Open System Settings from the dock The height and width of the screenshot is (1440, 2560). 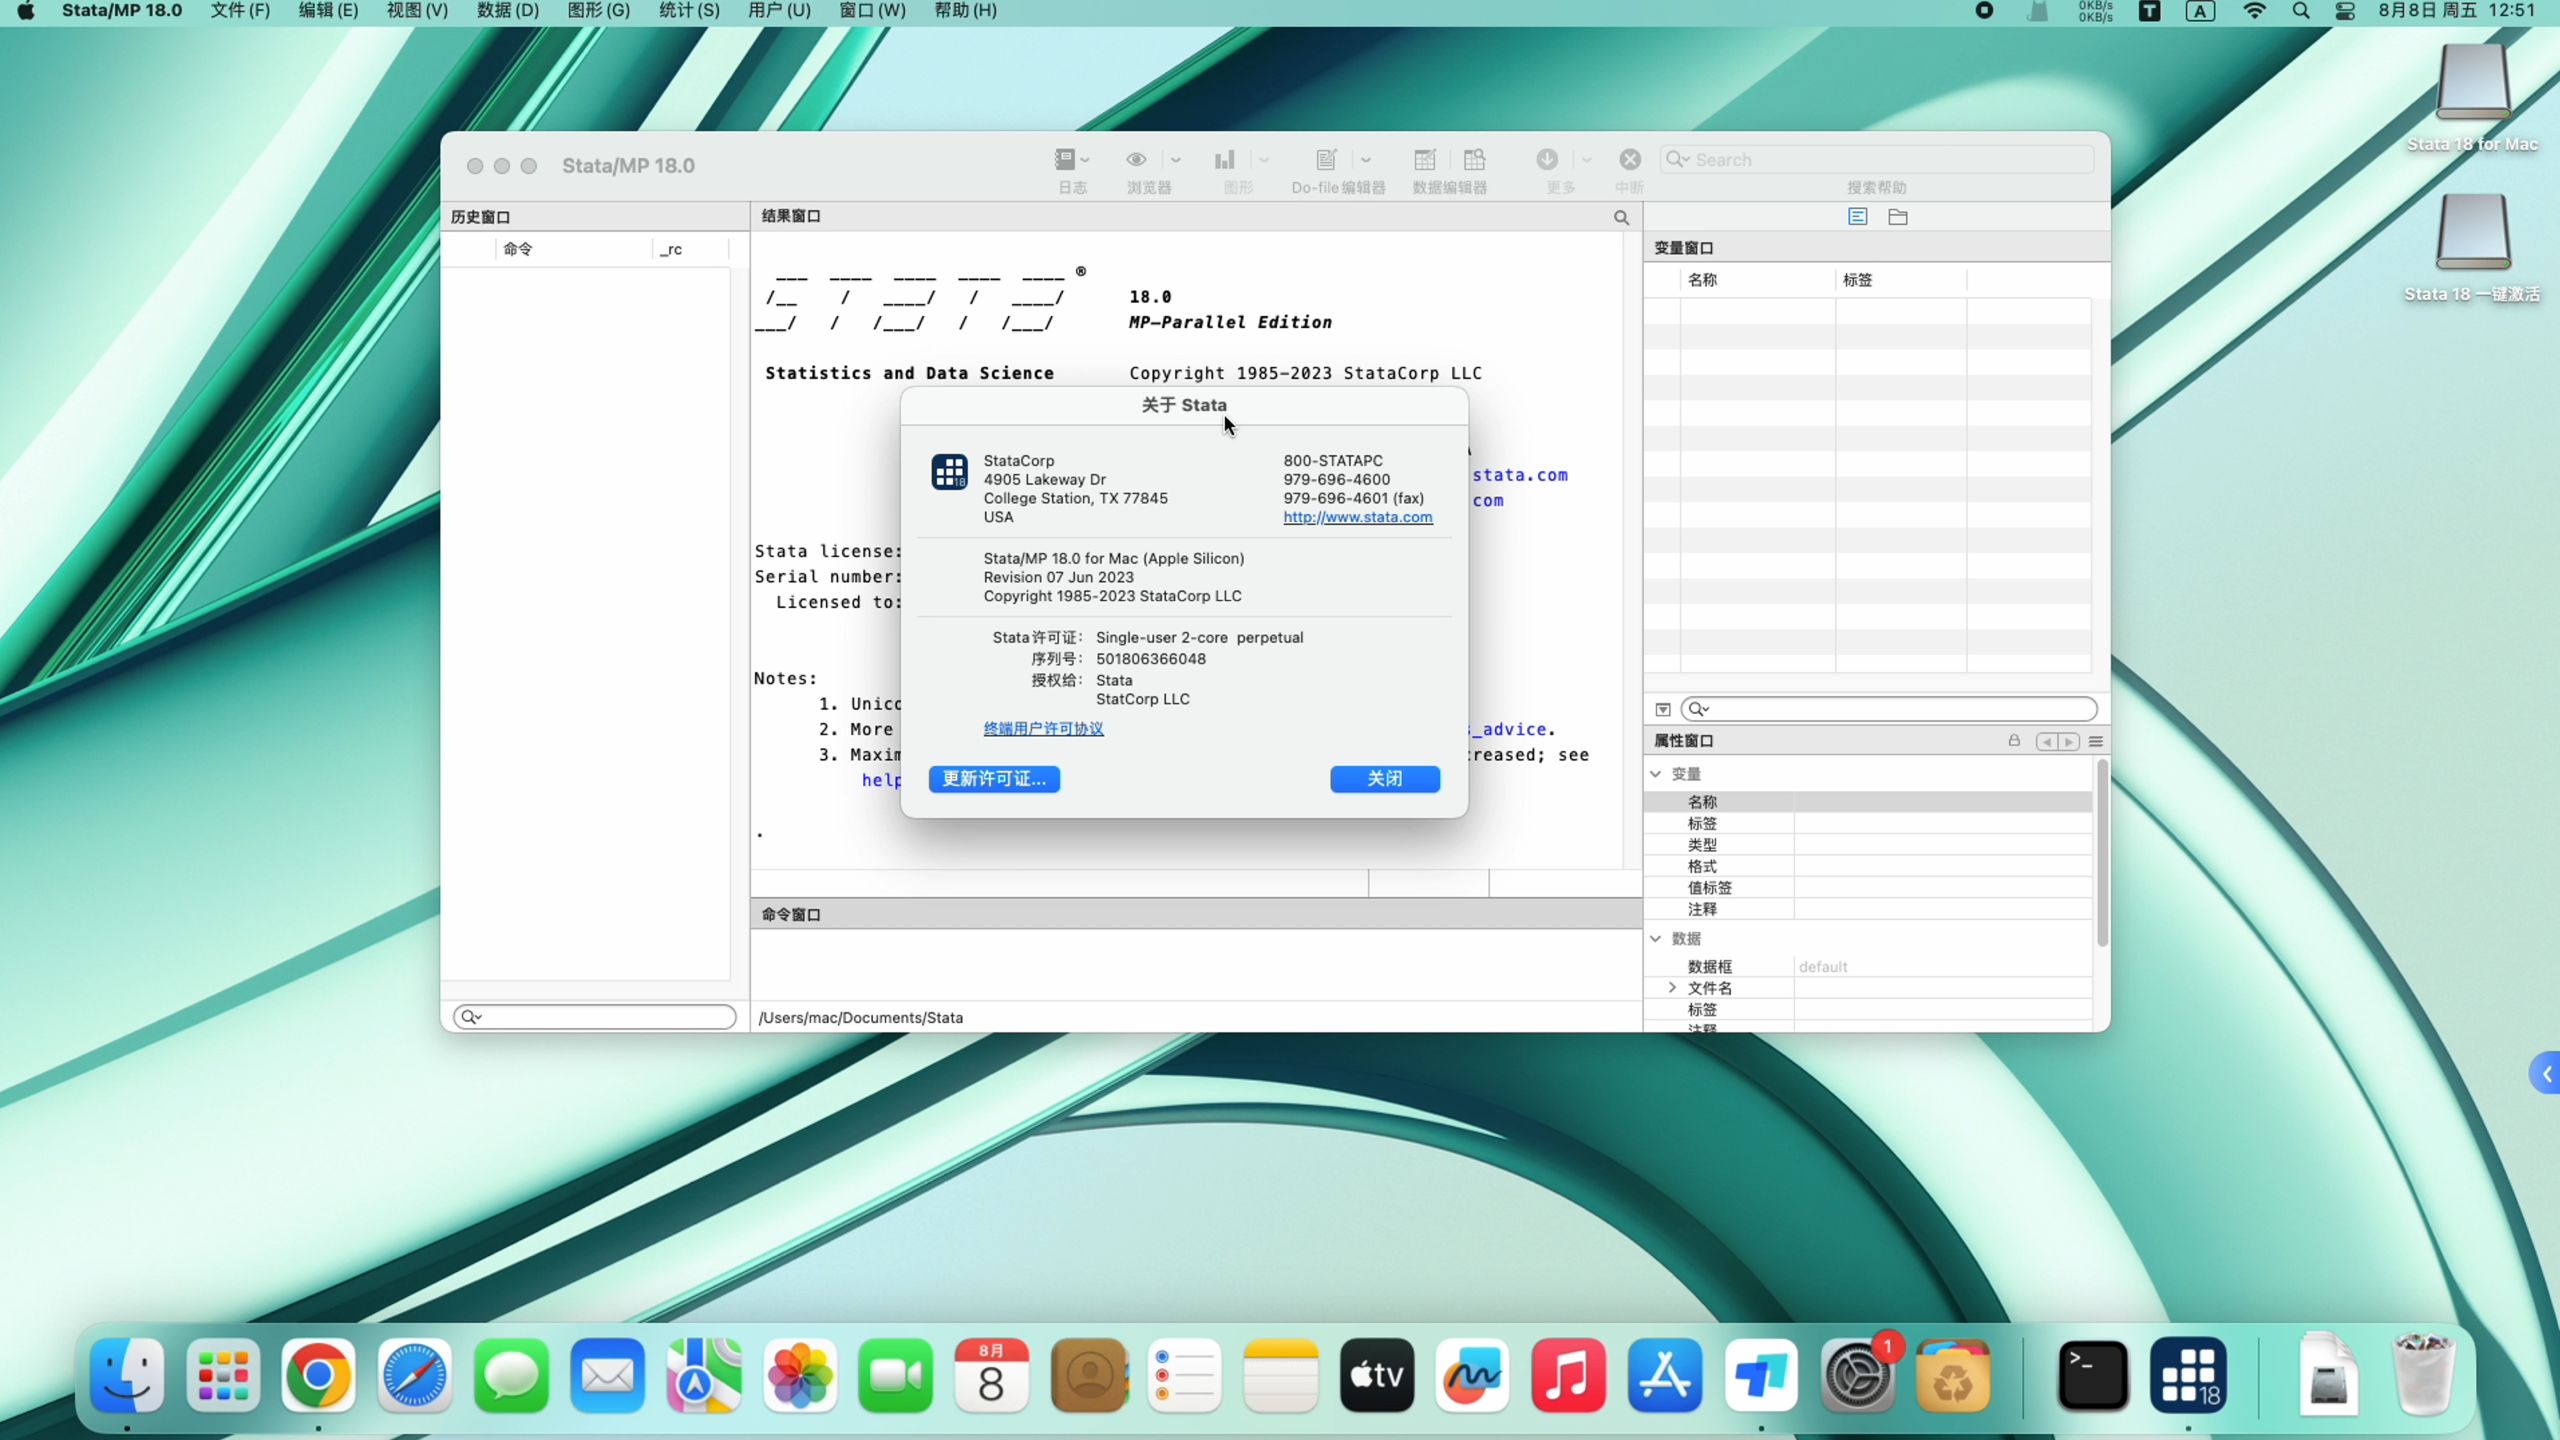click(x=1857, y=1375)
